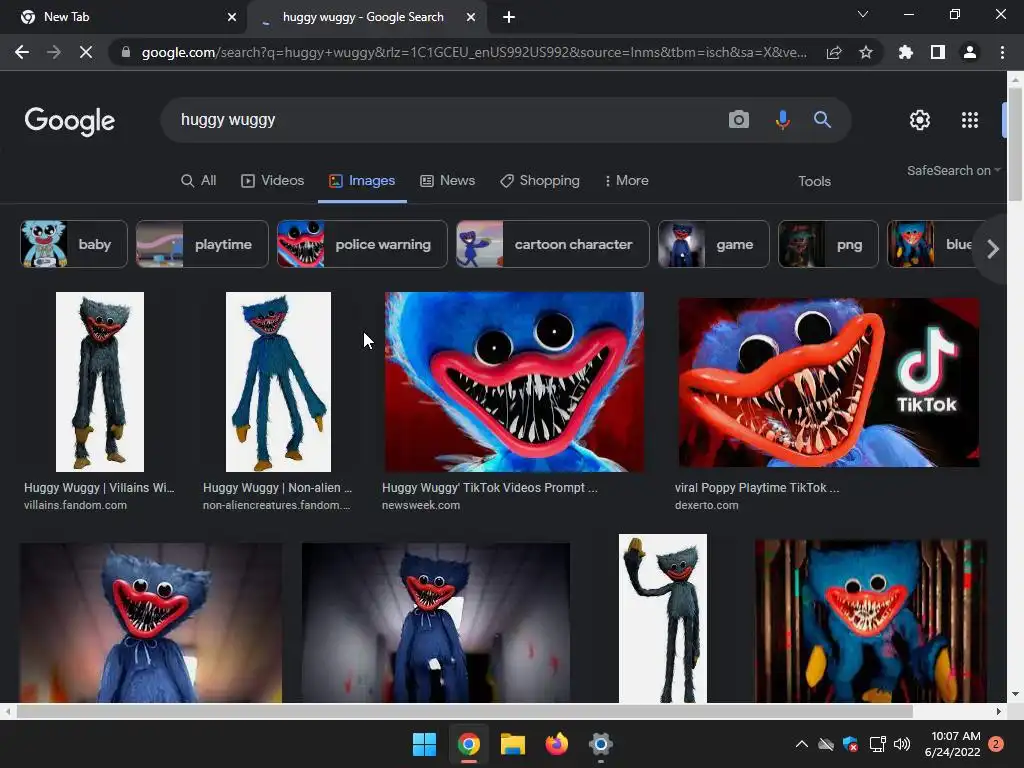This screenshot has height=768, width=1024.
Task: Open the notification count badge
Action: pos(996,744)
